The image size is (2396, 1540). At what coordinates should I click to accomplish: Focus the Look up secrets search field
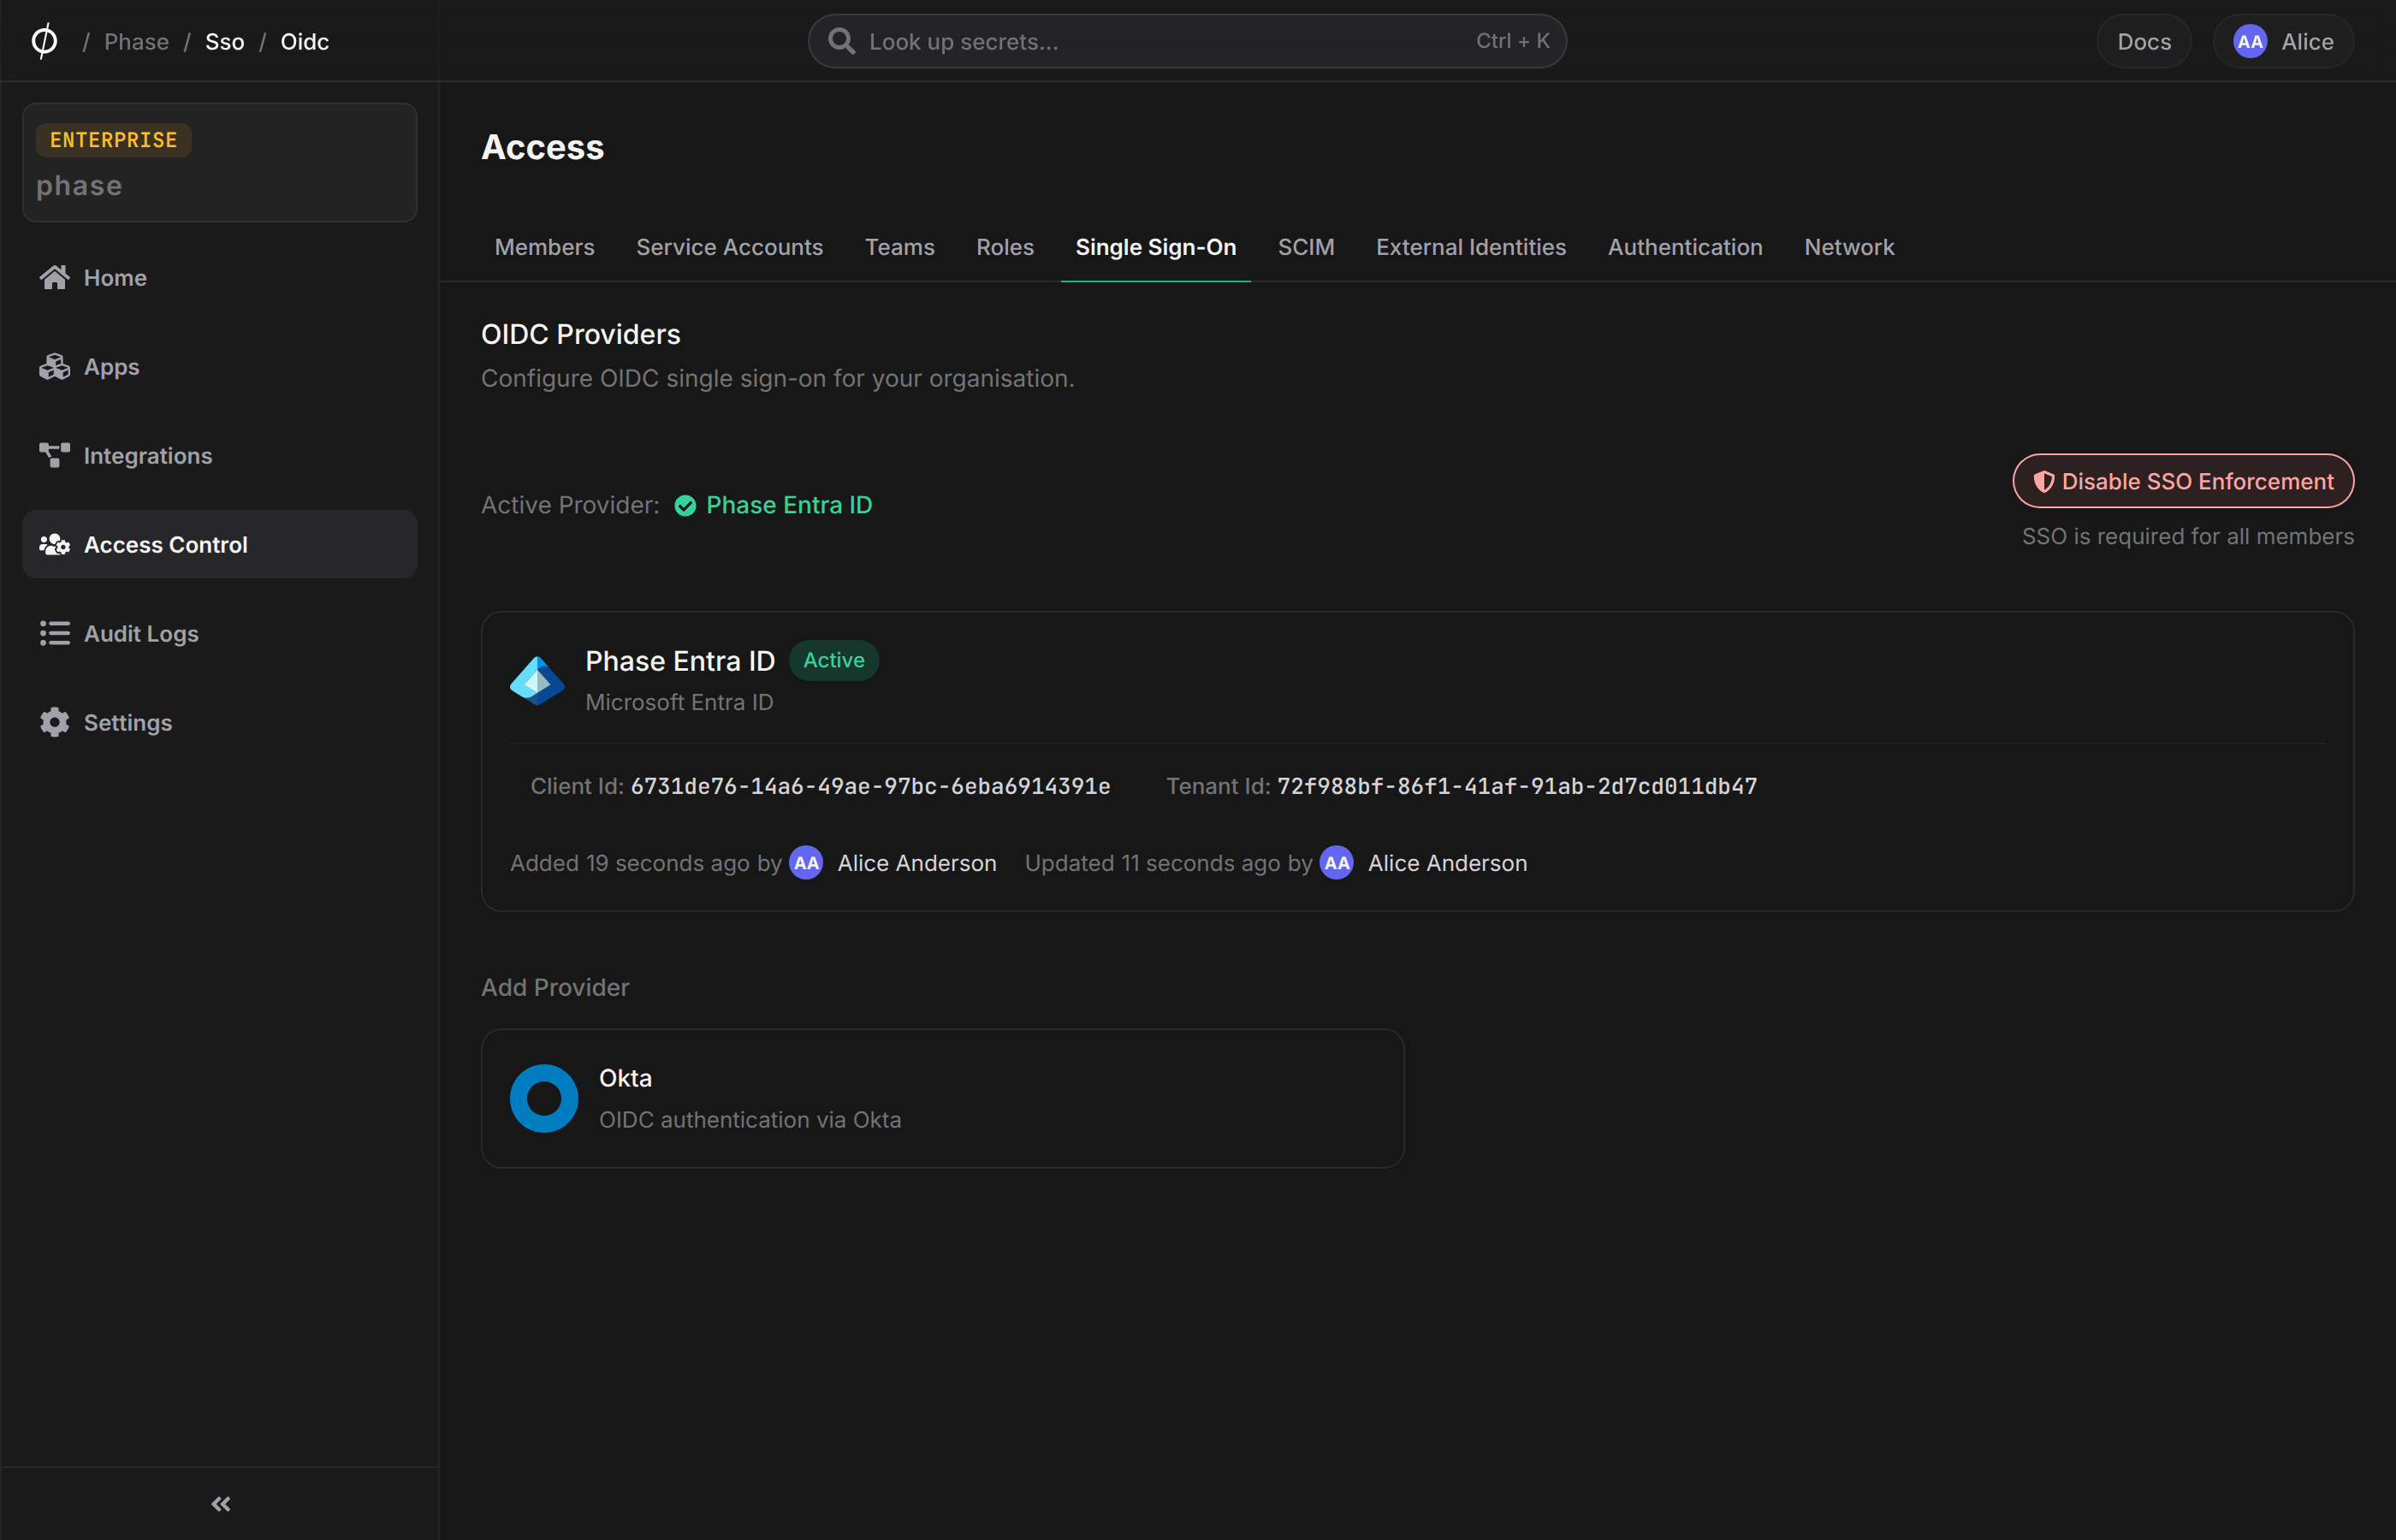pos(1186,41)
